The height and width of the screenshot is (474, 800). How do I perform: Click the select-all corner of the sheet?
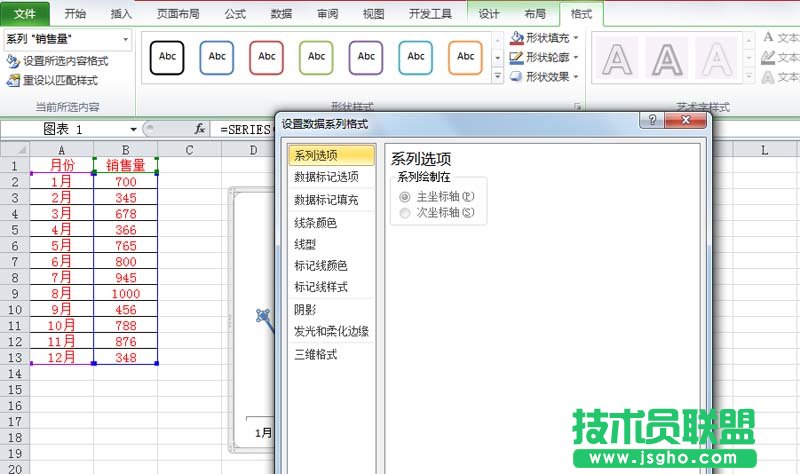tap(15, 149)
